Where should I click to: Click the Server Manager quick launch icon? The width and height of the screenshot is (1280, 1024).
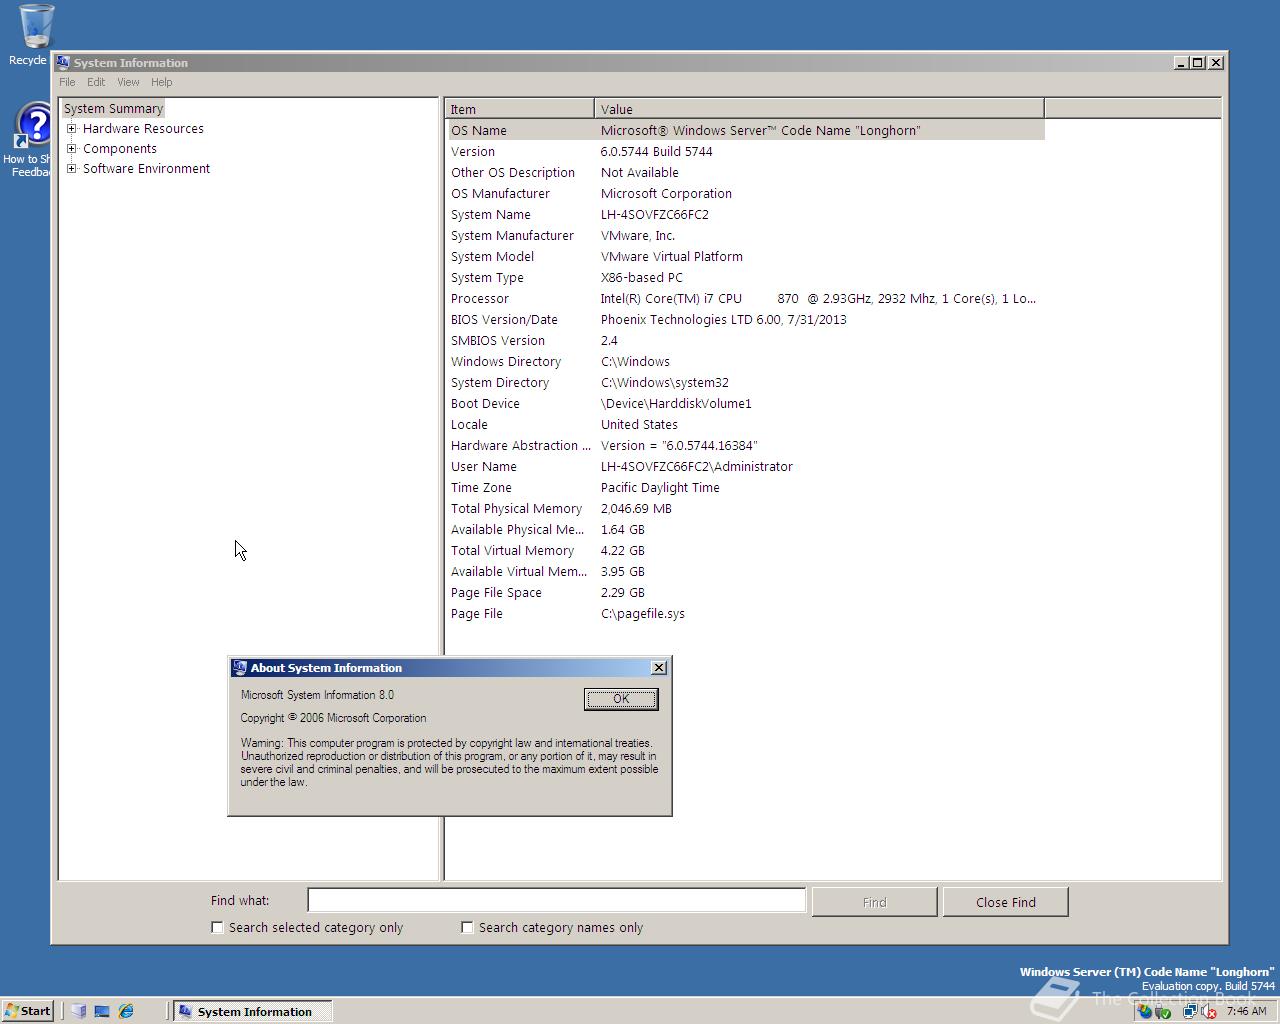pyautogui.click(x=78, y=1011)
